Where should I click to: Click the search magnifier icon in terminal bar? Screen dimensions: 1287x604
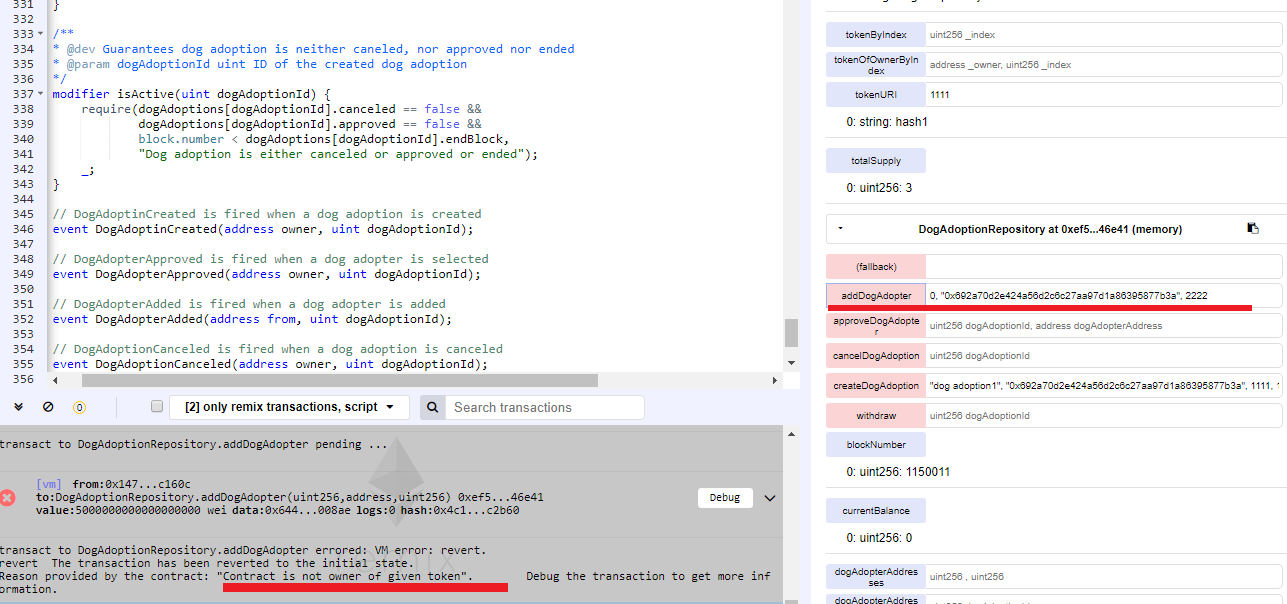(432, 407)
